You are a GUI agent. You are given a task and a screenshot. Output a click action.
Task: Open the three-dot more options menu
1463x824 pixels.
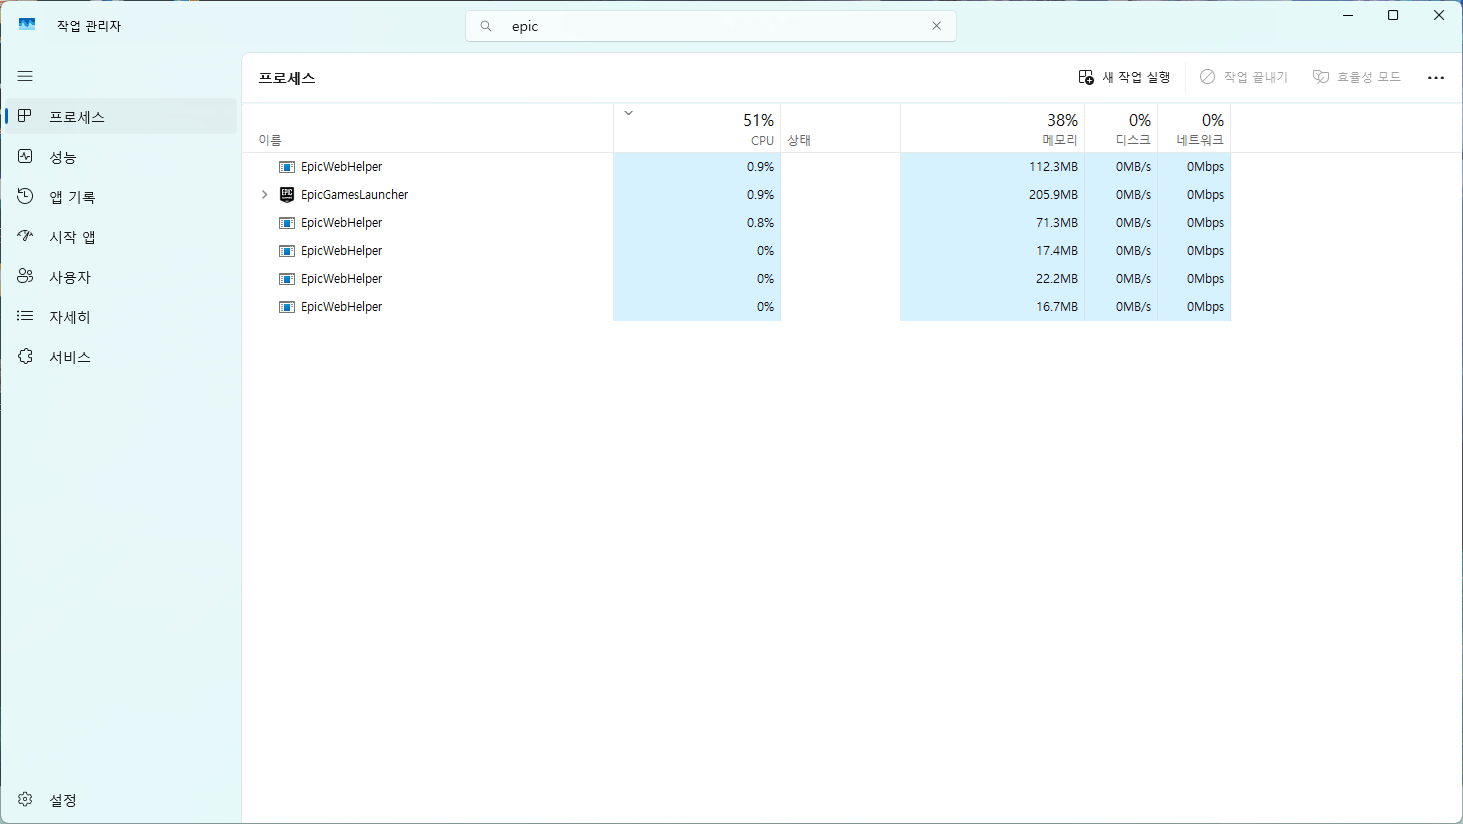click(1436, 77)
